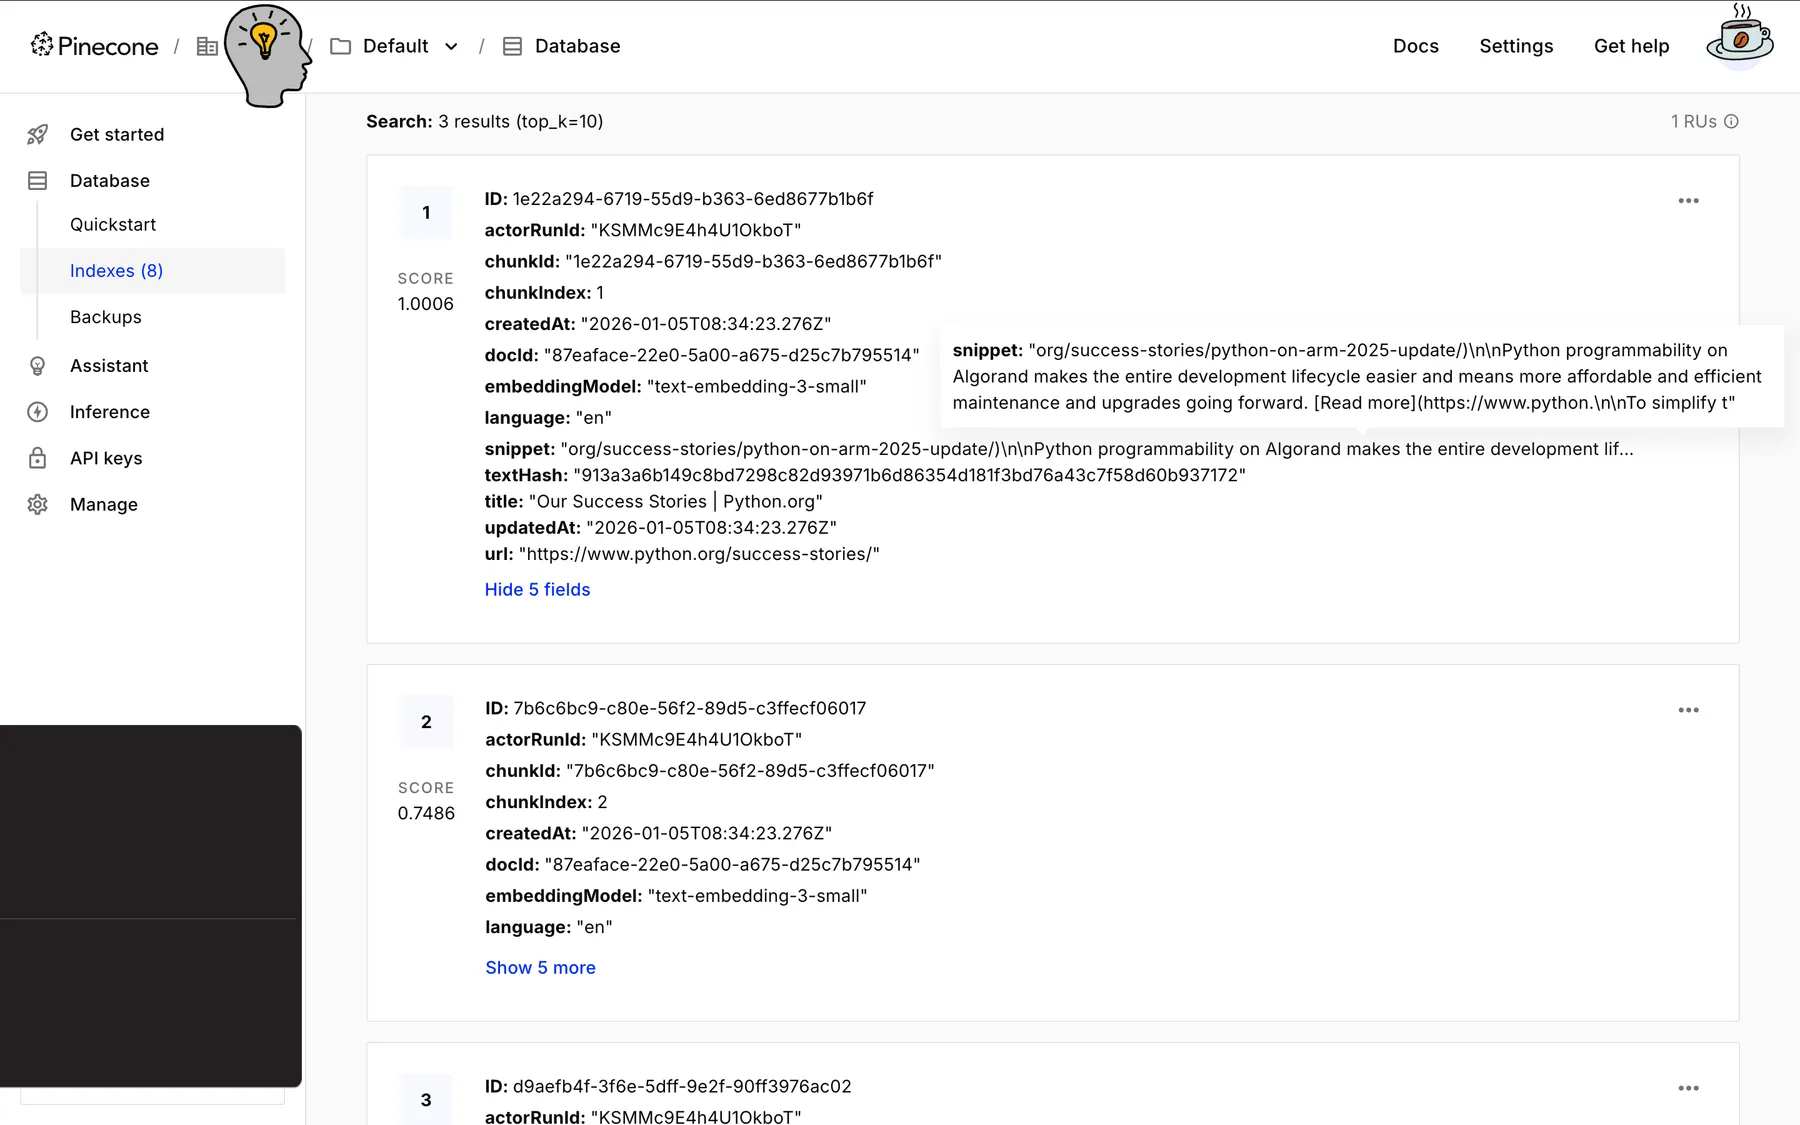1800x1125 pixels.
Task: Expand result 2 with Show 5 more
Action: point(540,968)
